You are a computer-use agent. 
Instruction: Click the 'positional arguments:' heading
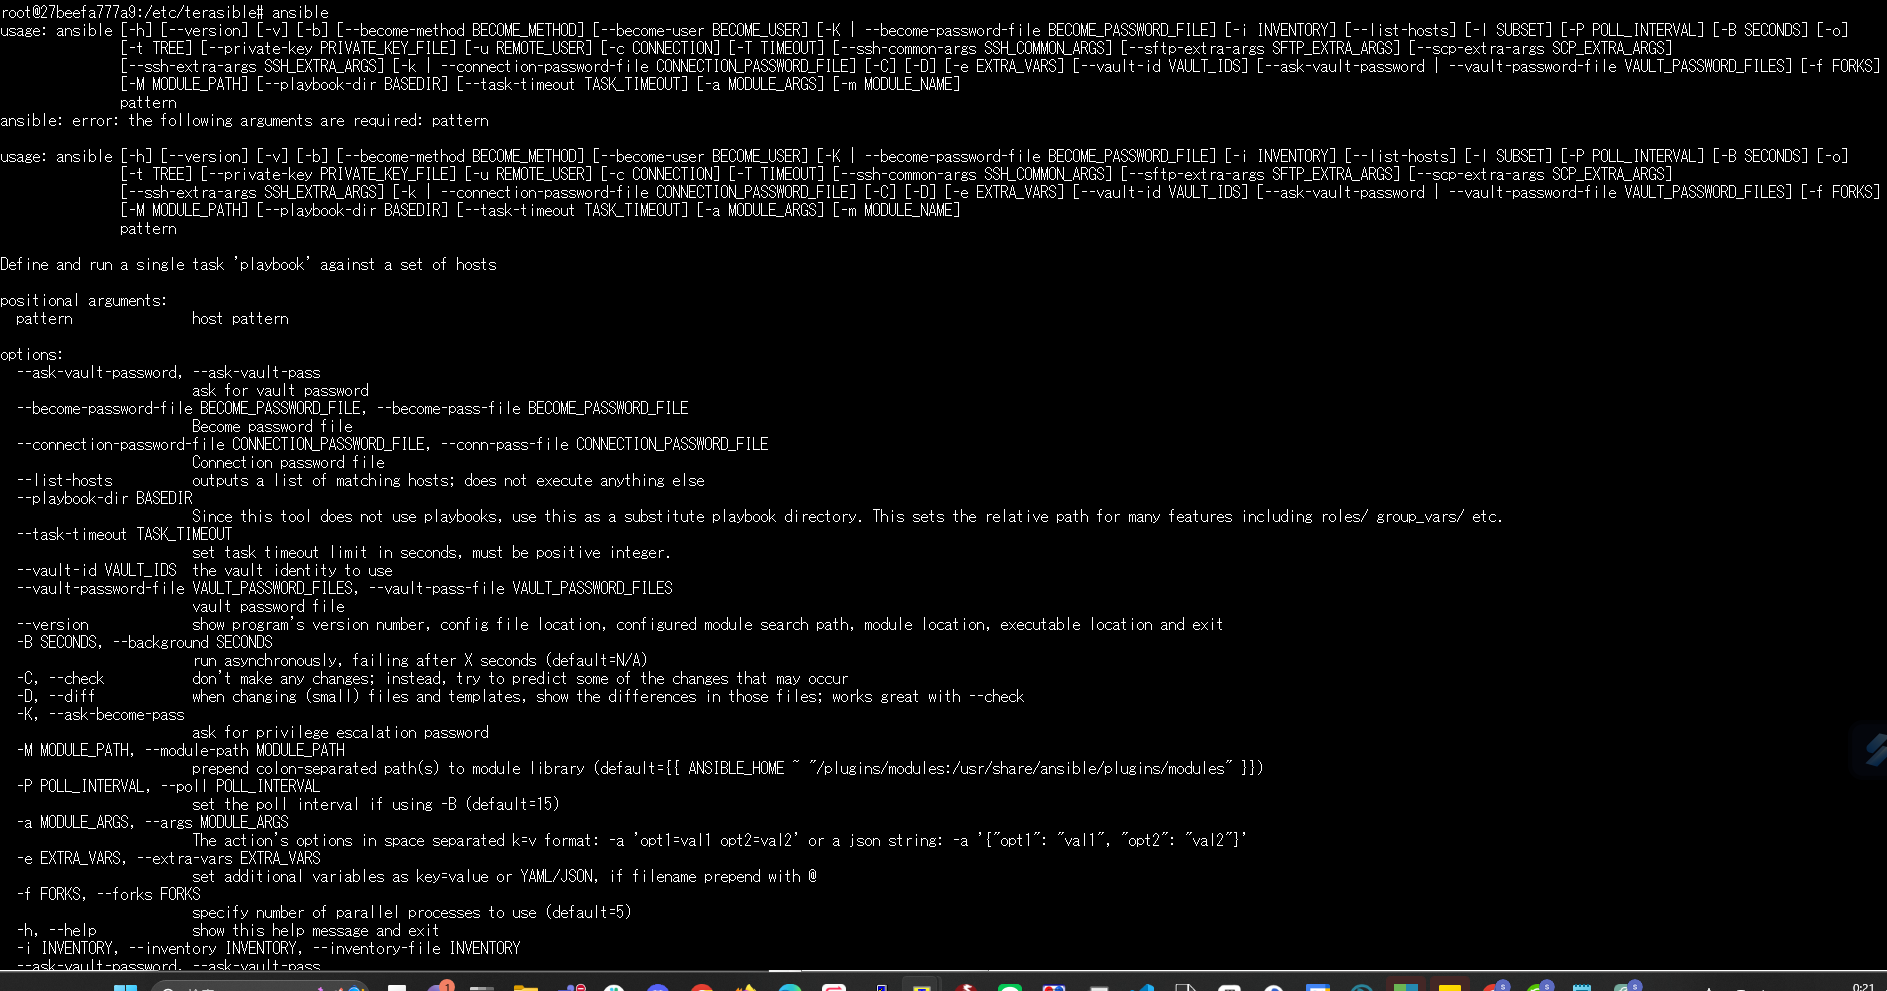click(x=84, y=300)
